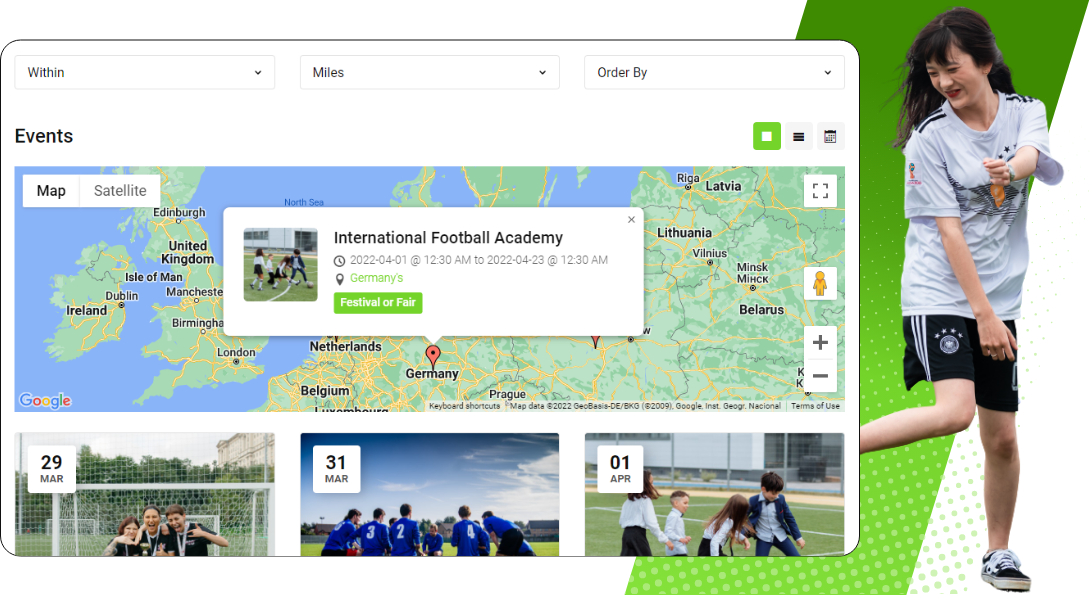Open International Football Academy event title
Viewport: 1090px width, 595px height.
448,238
